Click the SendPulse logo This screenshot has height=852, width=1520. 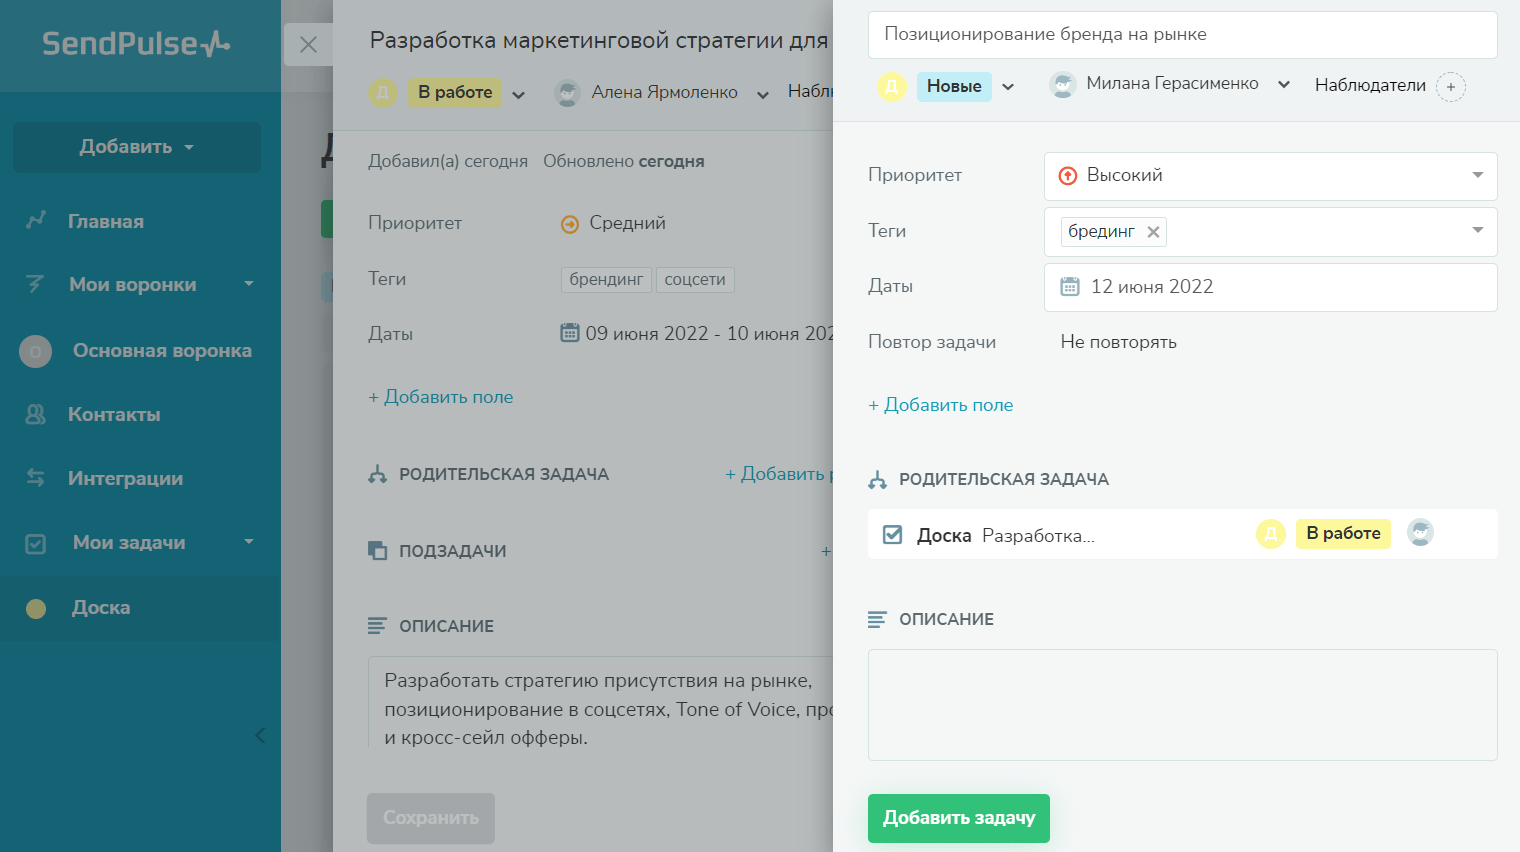(136, 44)
